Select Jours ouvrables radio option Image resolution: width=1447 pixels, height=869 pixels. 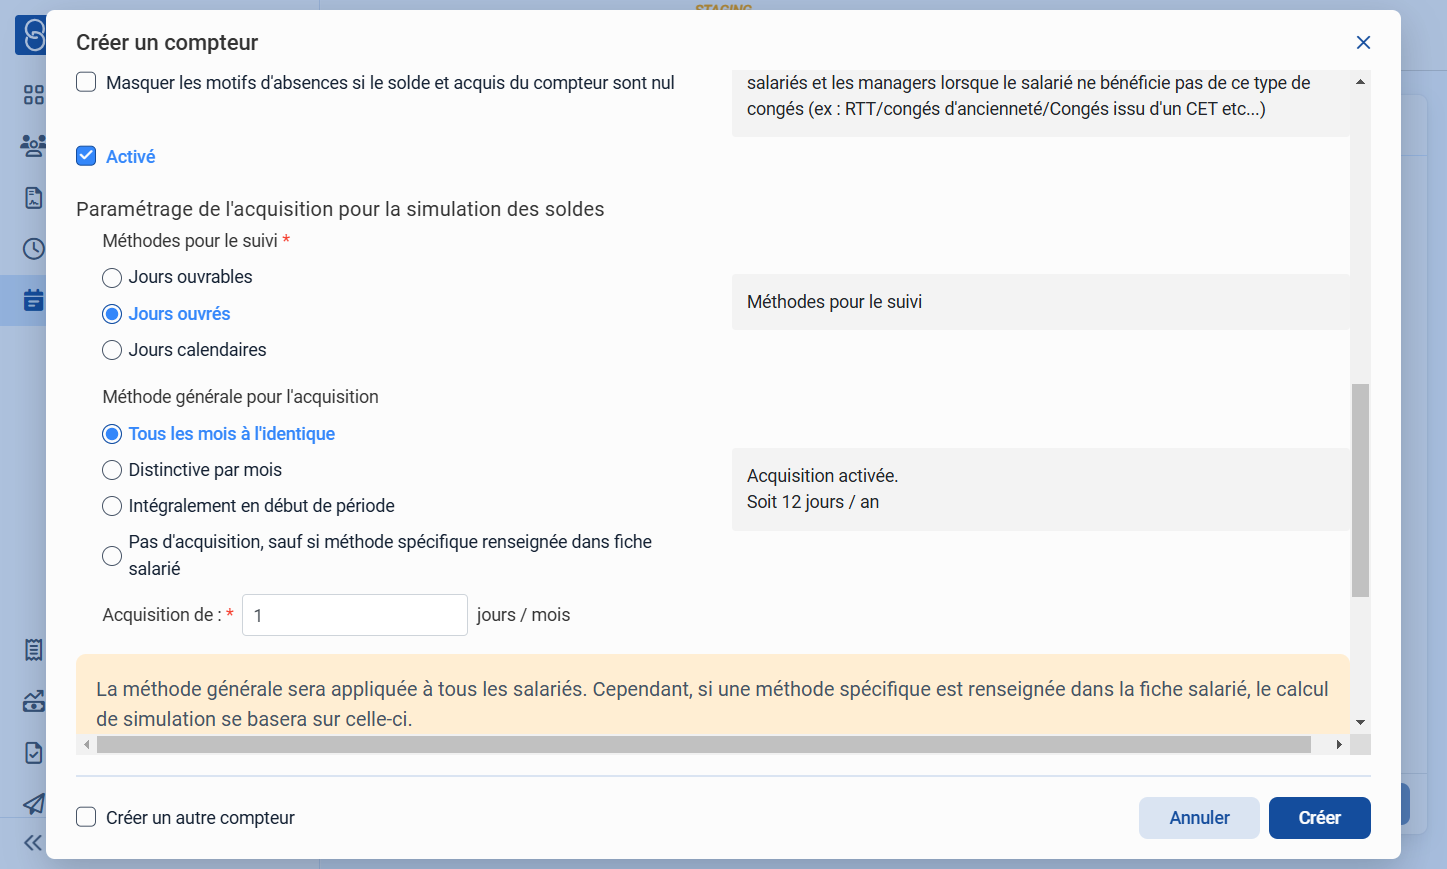click(x=112, y=278)
